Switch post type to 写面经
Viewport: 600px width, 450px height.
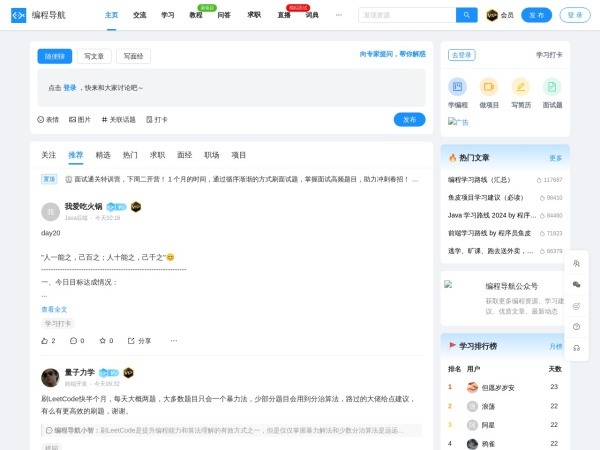pyautogui.click(x=133, y=56)
